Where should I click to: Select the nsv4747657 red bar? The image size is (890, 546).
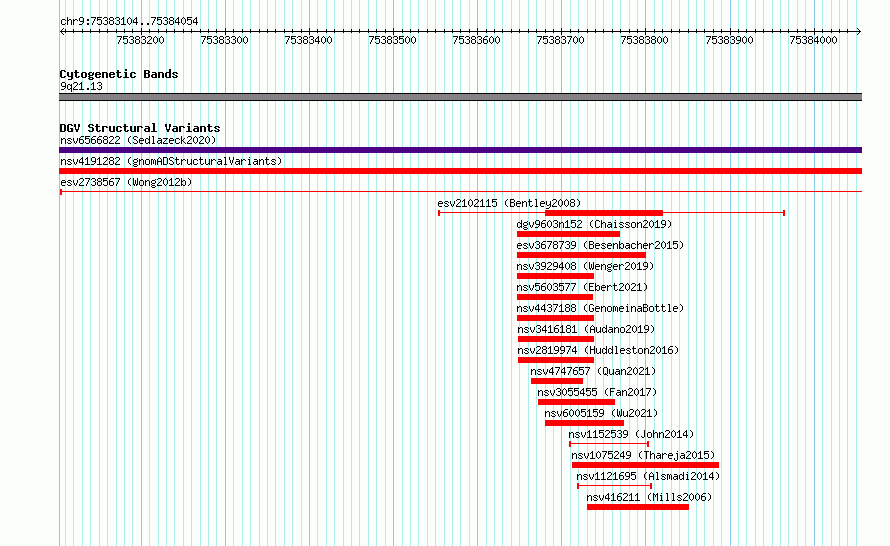pyautogui.click(x=557, y=381)
